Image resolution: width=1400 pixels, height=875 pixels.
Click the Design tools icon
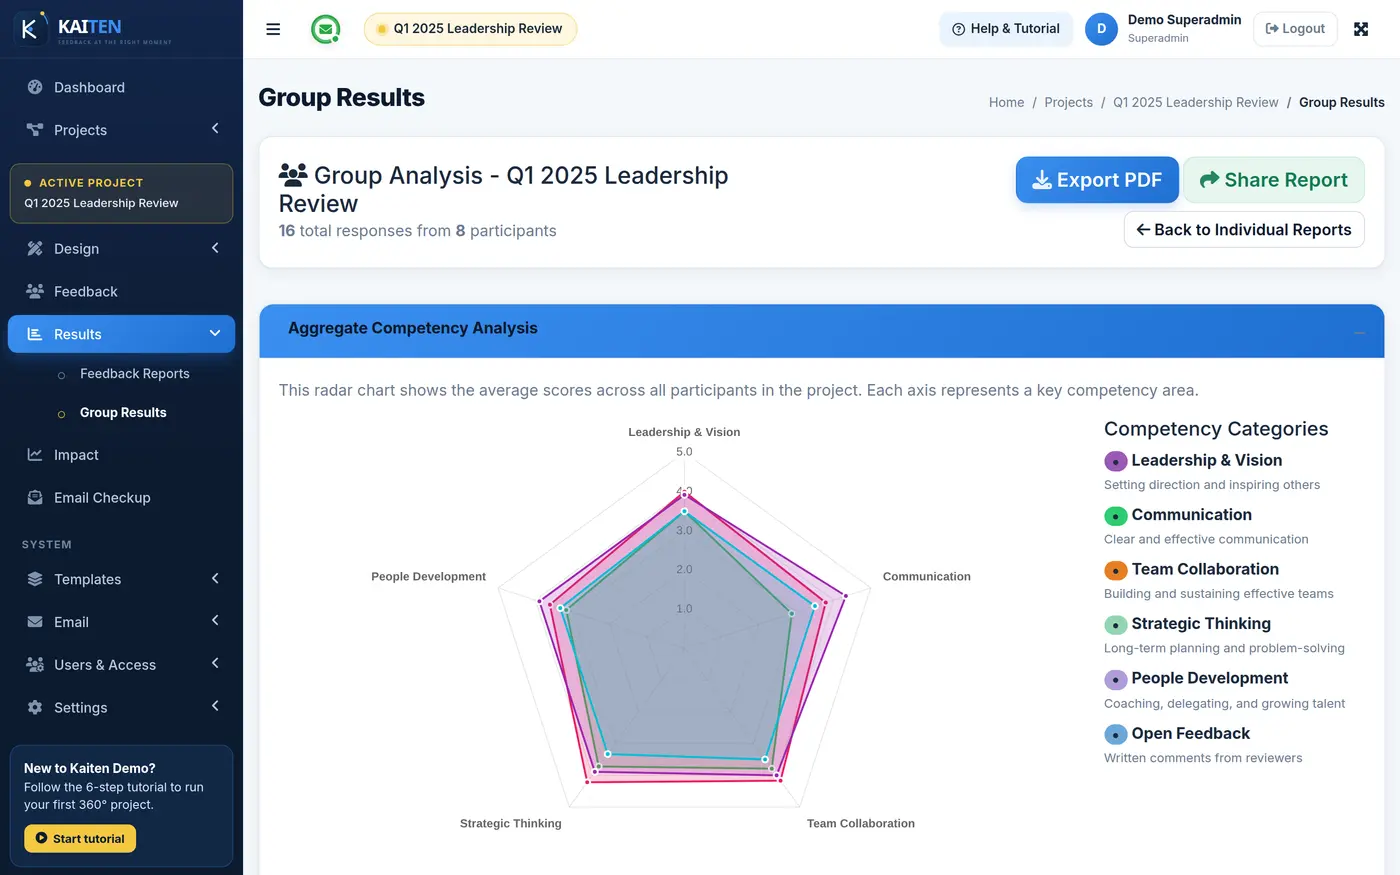click(x=35, y=248)
